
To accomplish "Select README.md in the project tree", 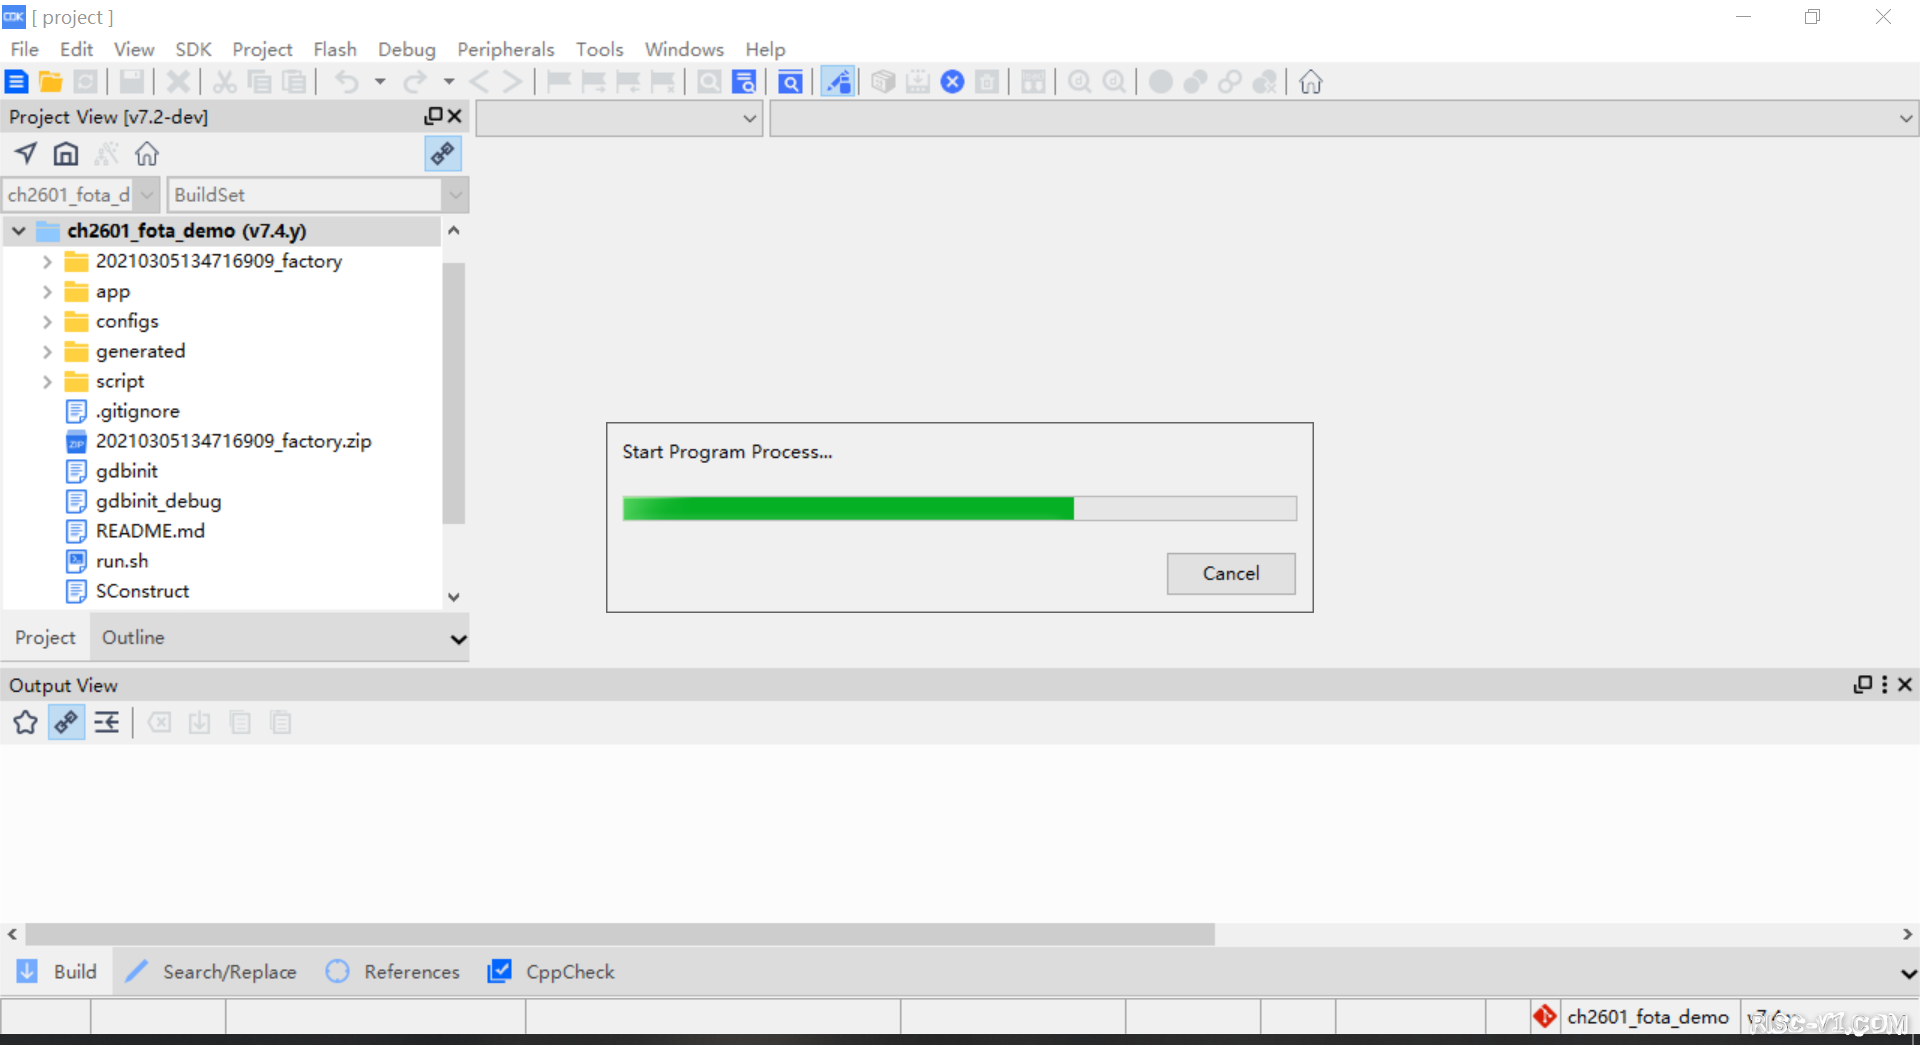I will tap(150, 531).
